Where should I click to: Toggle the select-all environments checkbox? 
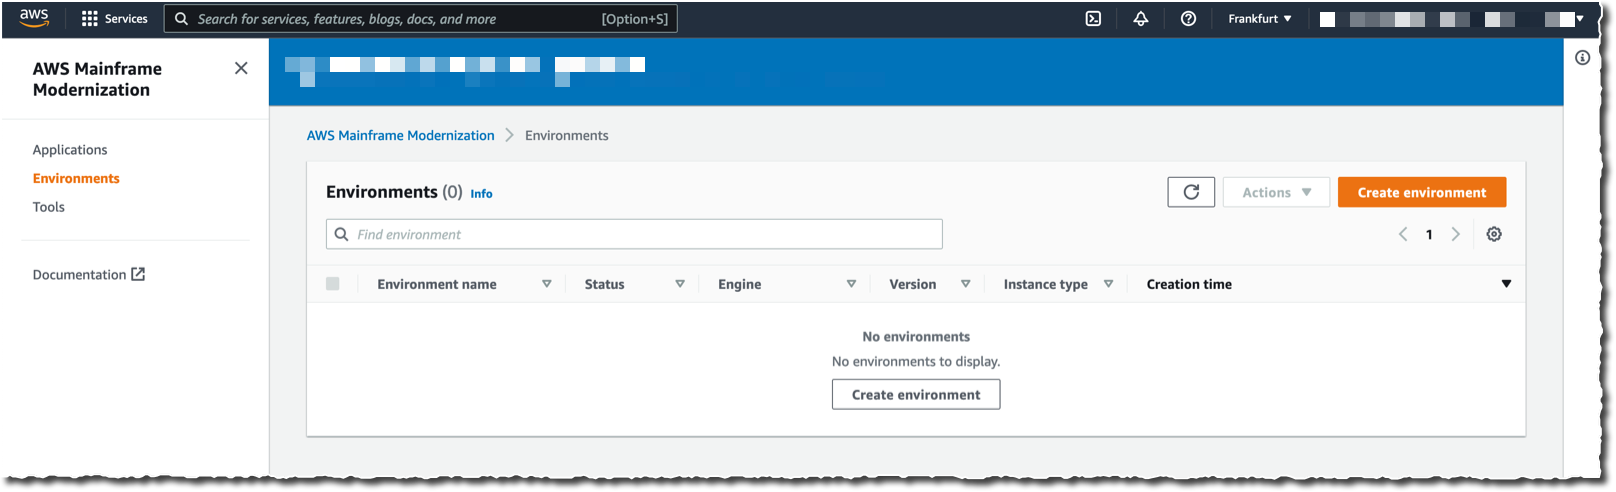333,284
